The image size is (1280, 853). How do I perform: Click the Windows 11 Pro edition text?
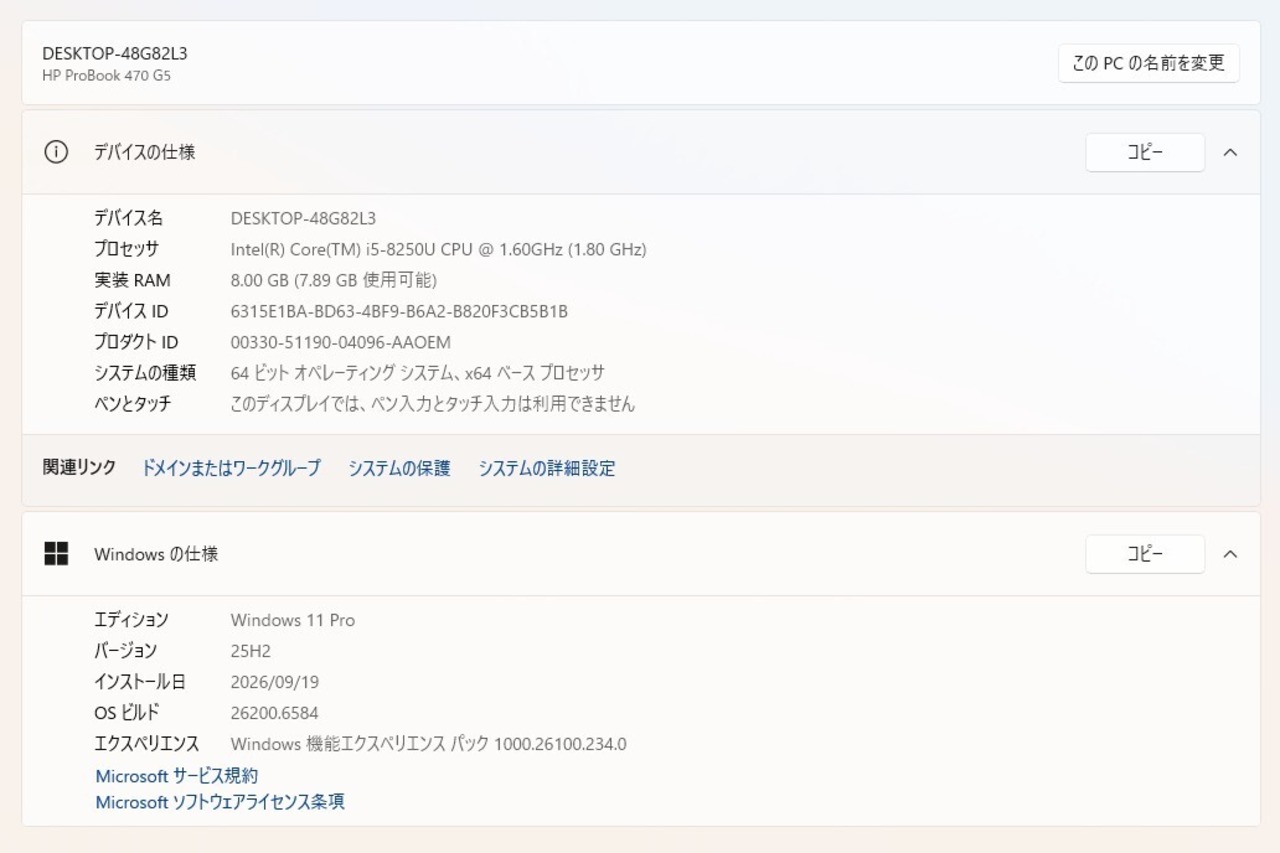292,620
